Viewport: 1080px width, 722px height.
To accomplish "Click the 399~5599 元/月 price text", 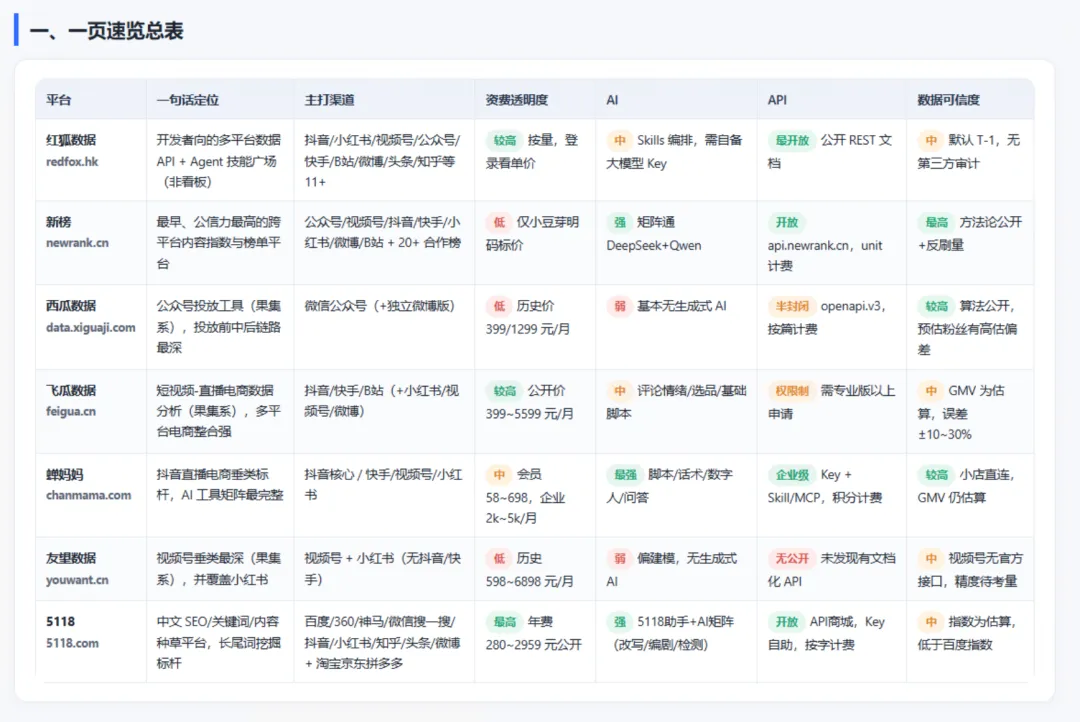I will 530,413.
